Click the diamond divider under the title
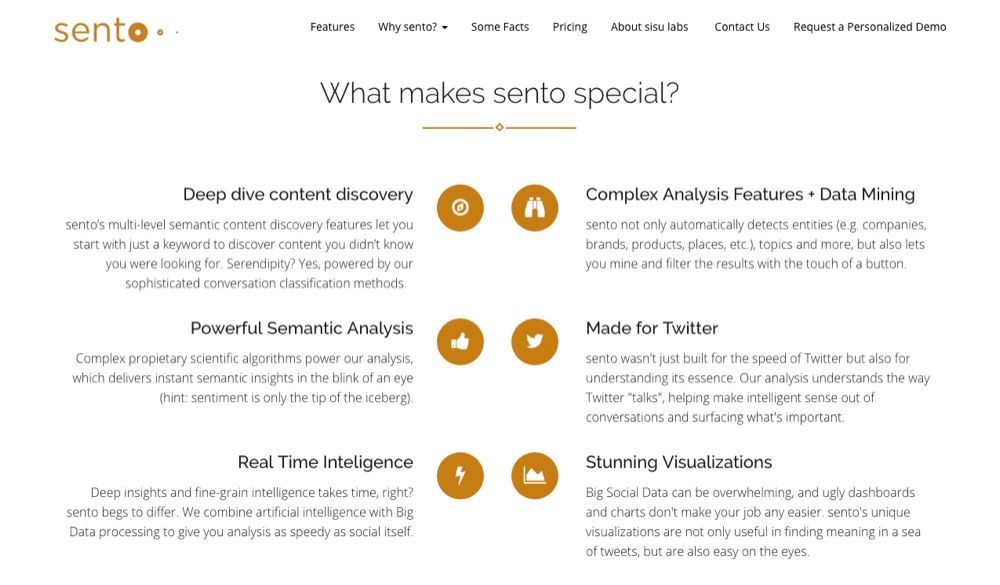Viewport: 1000px width, 585px height. pos(499,128)
